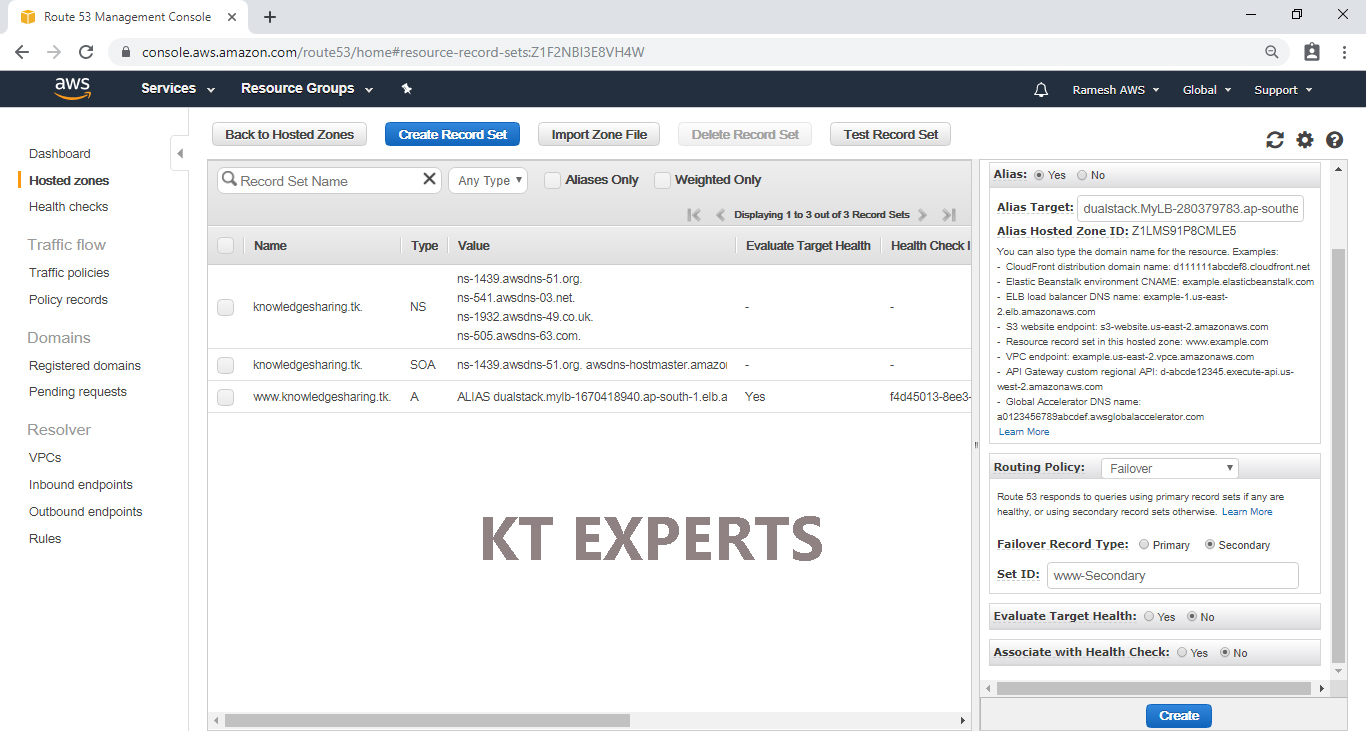The image size is (1366, 736).
Task: Open Health checks in the sidebar
Action: click(68, 207)
